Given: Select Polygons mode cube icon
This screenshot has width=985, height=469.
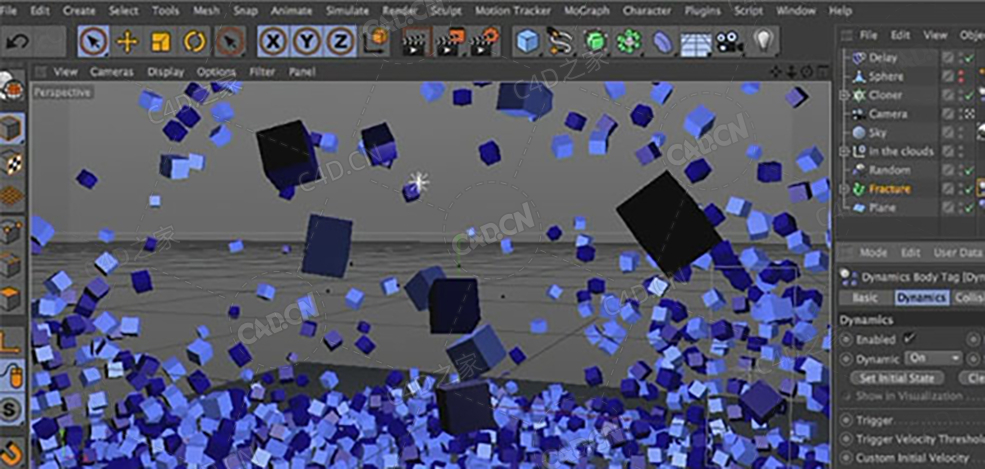Looking at the screenshot, I should point(12,299).
